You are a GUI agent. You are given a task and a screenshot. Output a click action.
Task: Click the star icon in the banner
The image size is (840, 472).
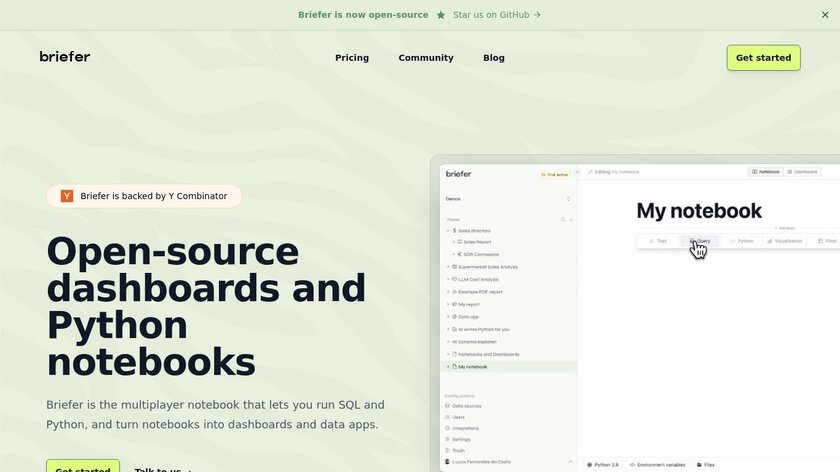coord(440,15)
